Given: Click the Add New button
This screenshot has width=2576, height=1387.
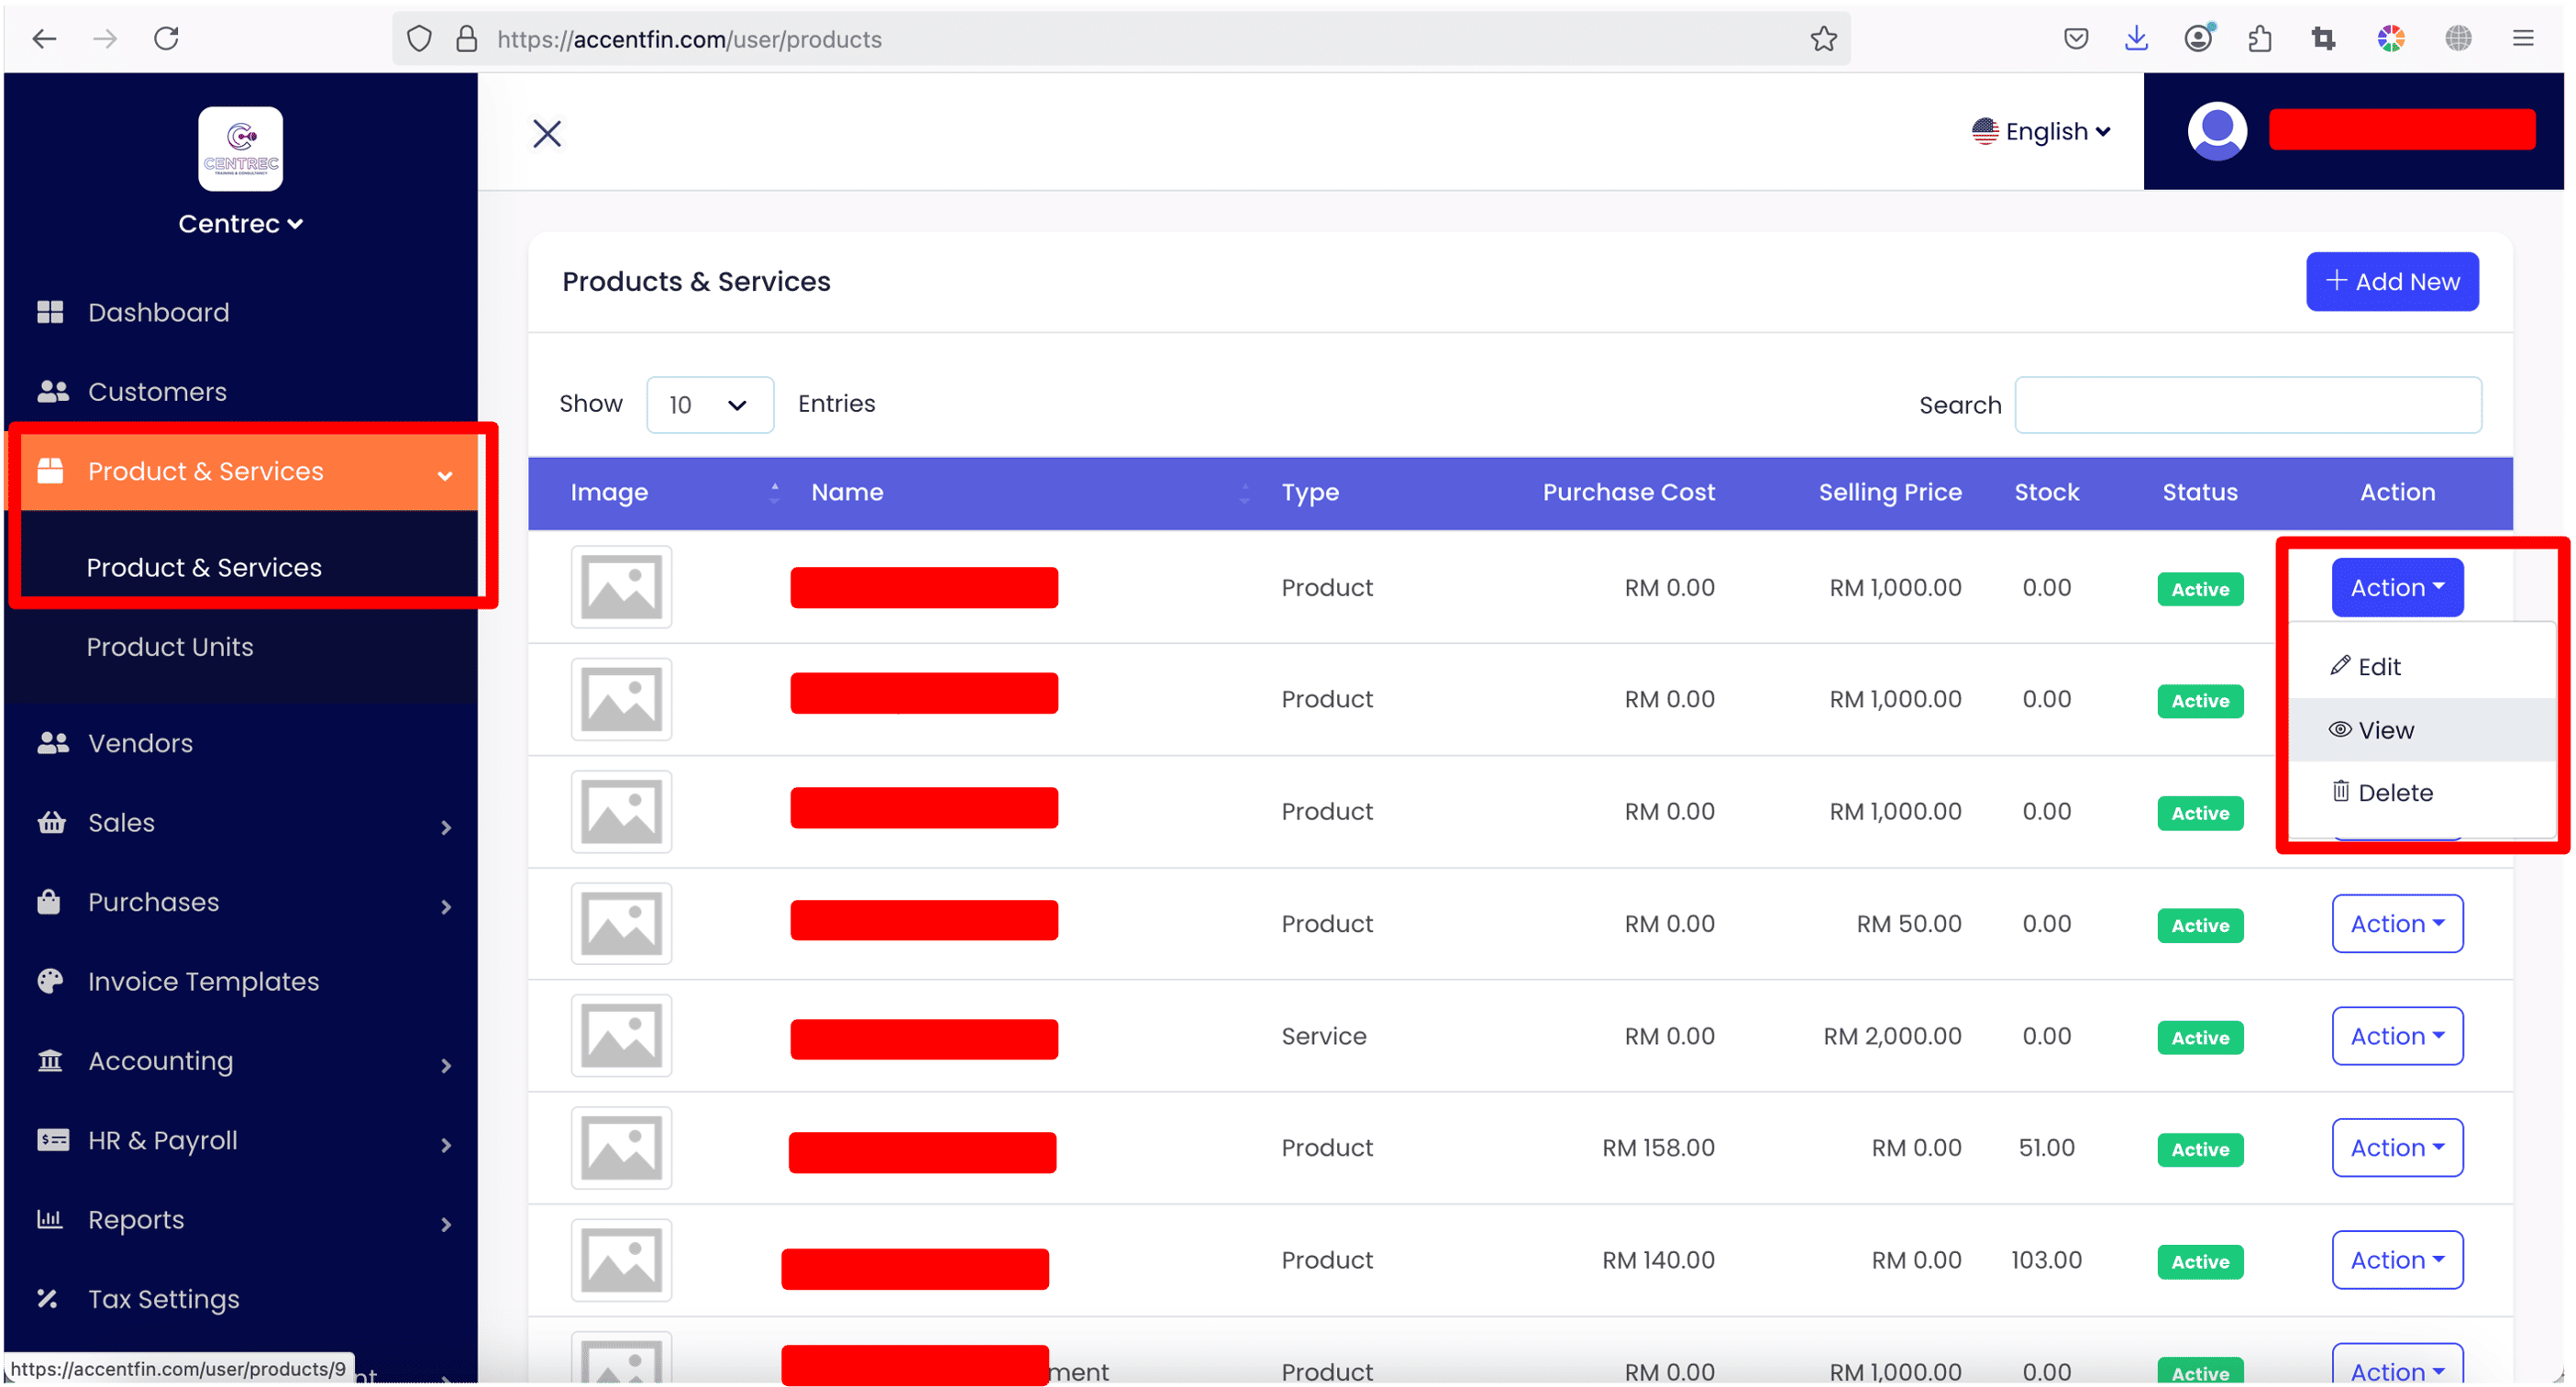Looking at the screenshot, I should click(2391, 282).
